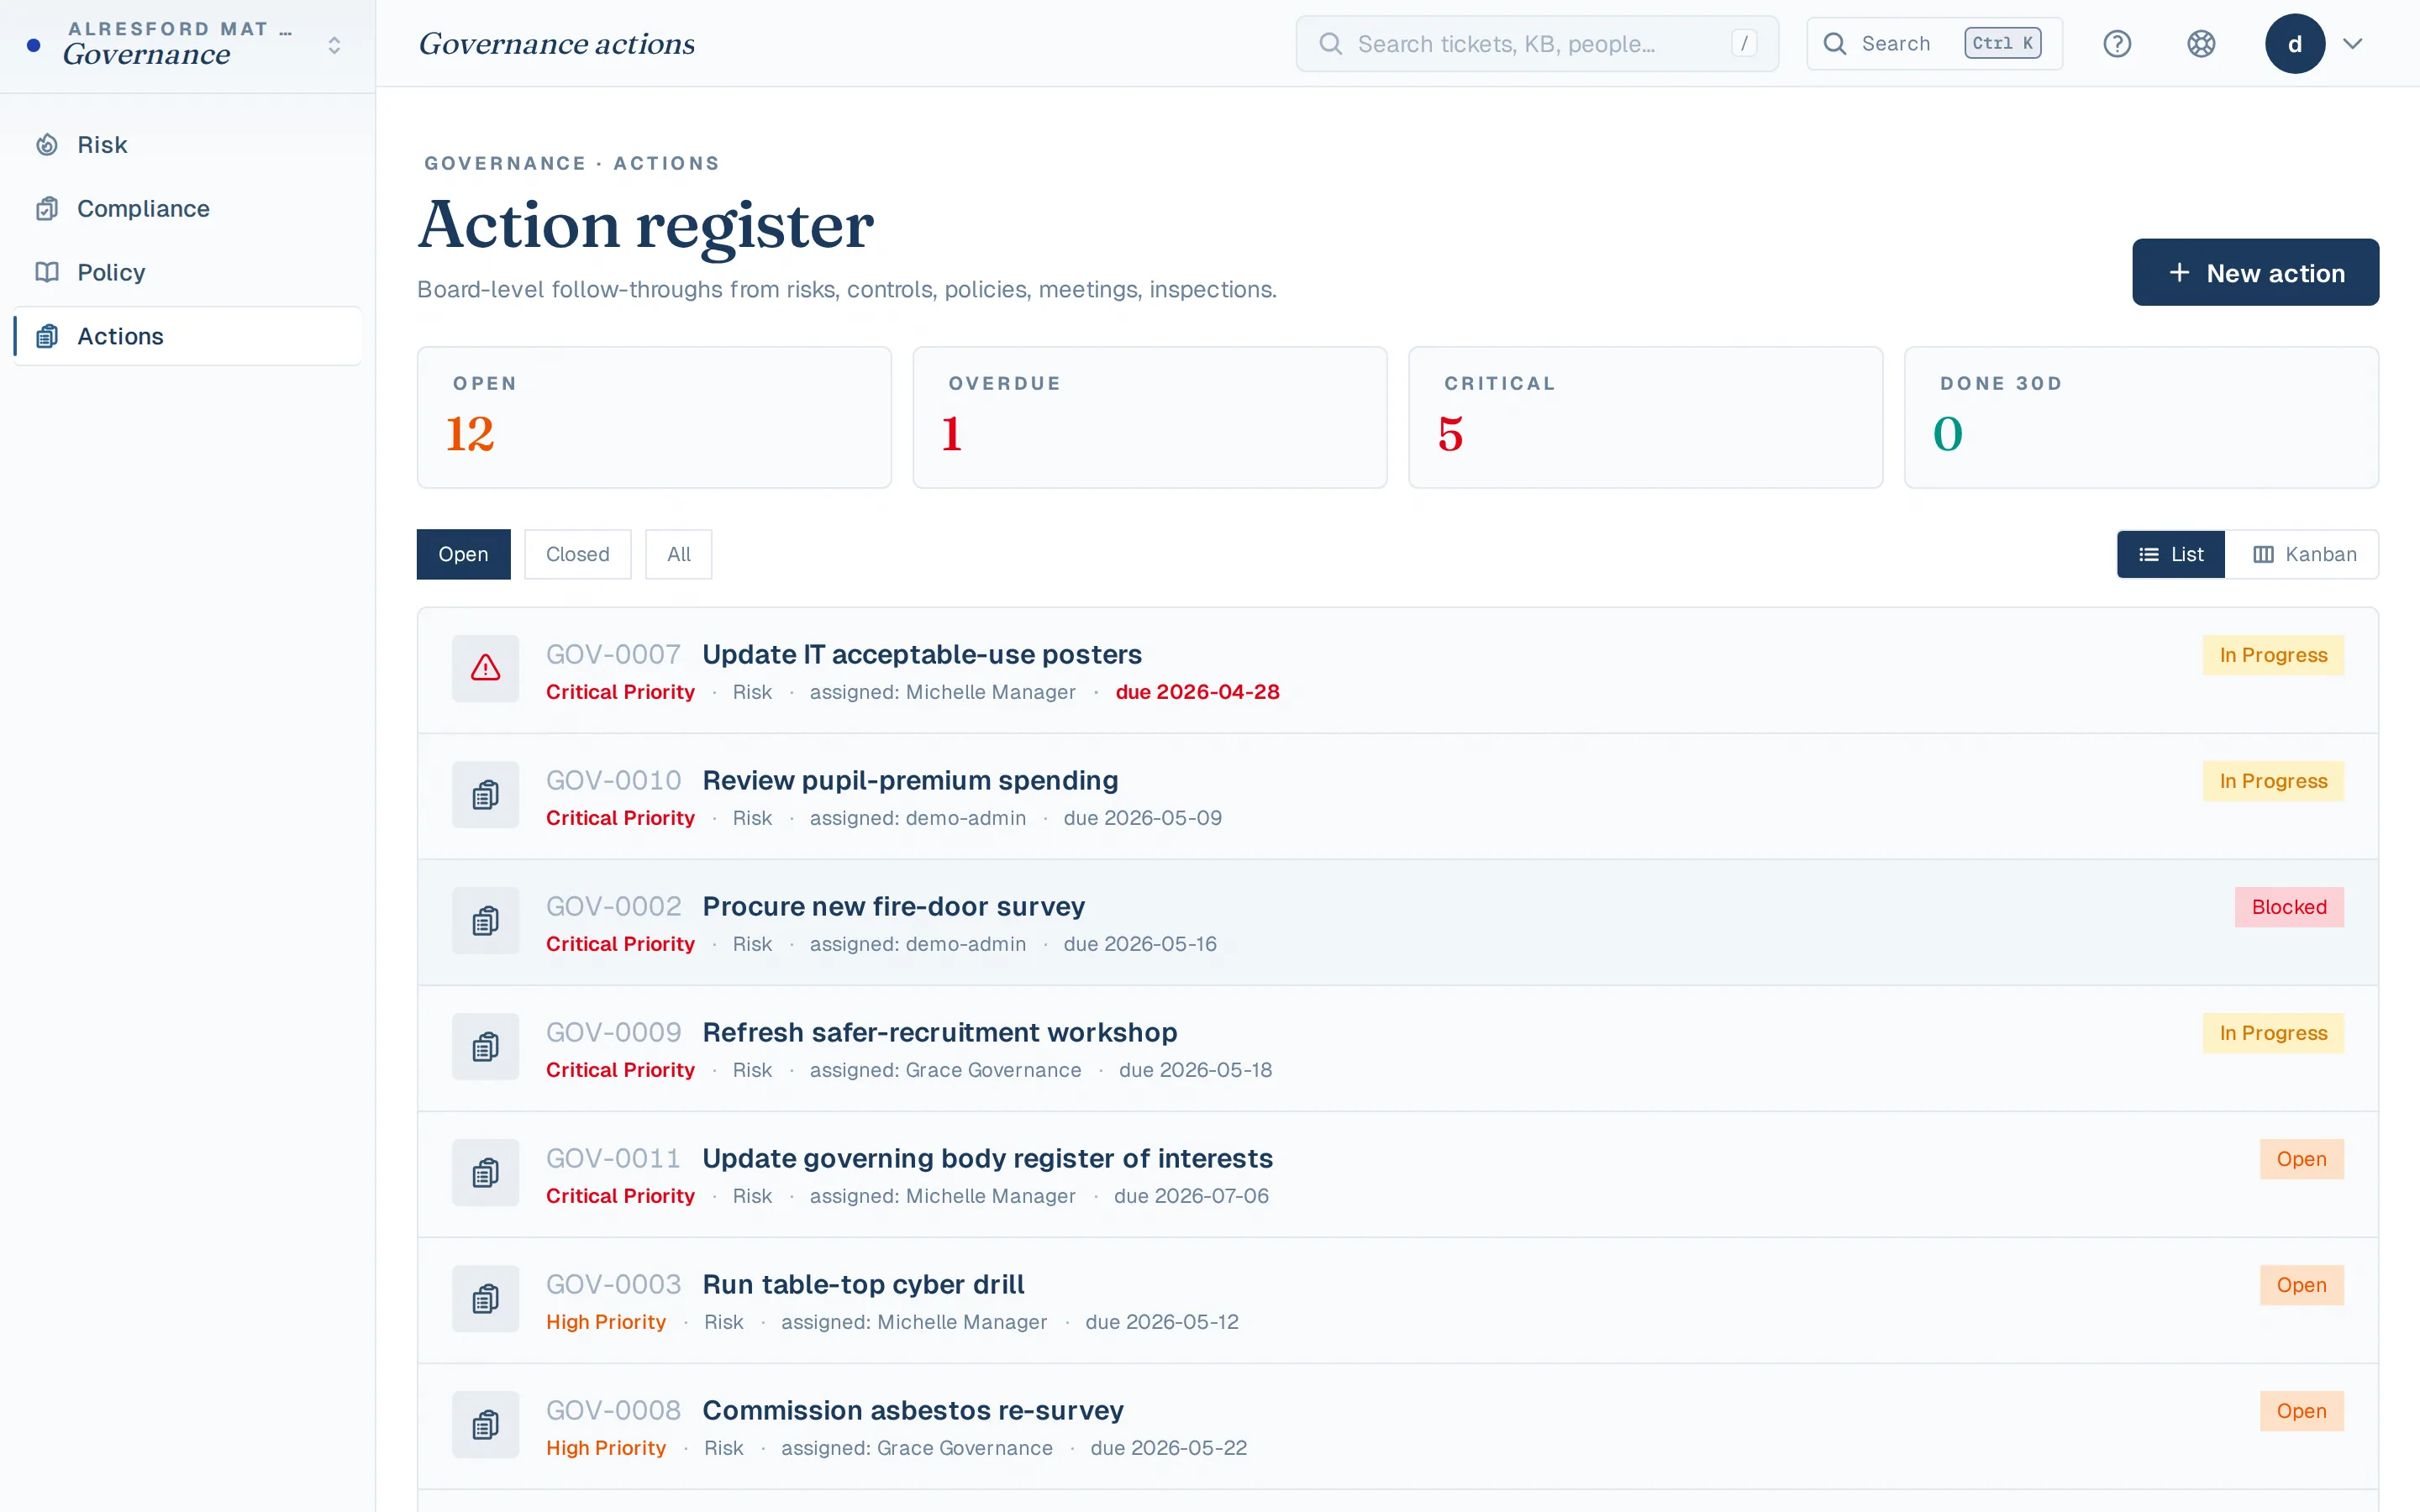Click the slash shortcut hint in search
This screenshot has height=1512, width=2420.
1744,44
